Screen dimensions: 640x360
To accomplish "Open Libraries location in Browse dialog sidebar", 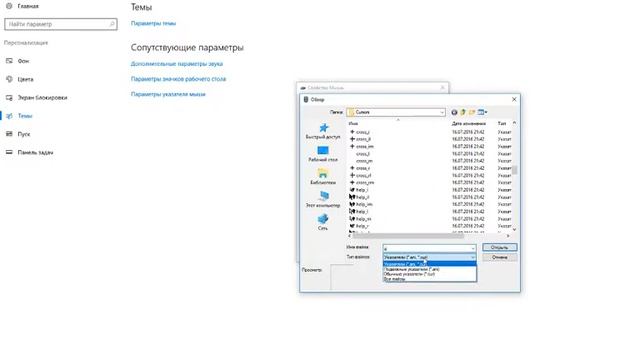I will (x=323, y=177).
